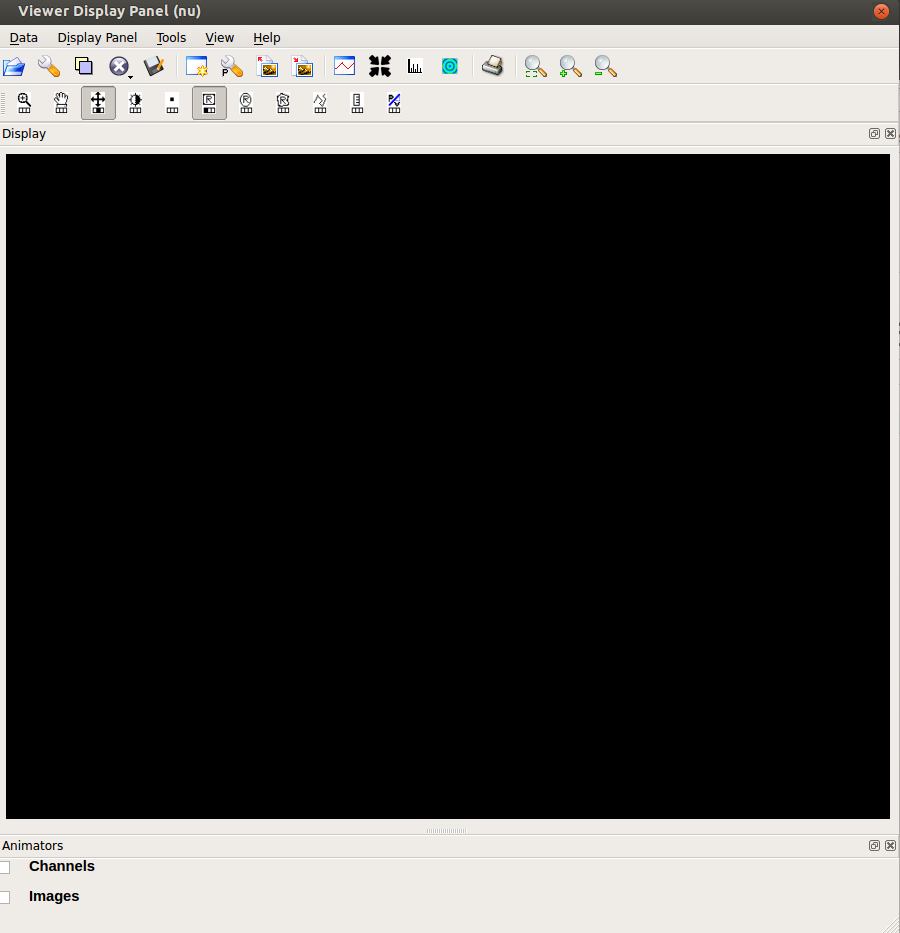Restore panel state icon with red down-right arrow
Image resolution: width=900 pixels, height=933 pixels.
[x=302, y=66]
